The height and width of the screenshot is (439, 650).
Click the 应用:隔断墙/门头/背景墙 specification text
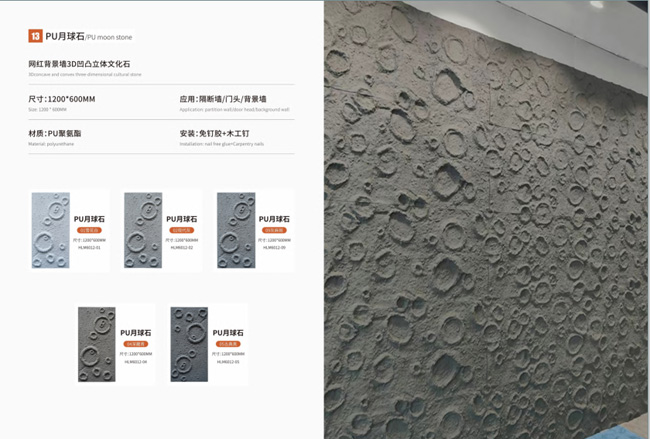223,99
